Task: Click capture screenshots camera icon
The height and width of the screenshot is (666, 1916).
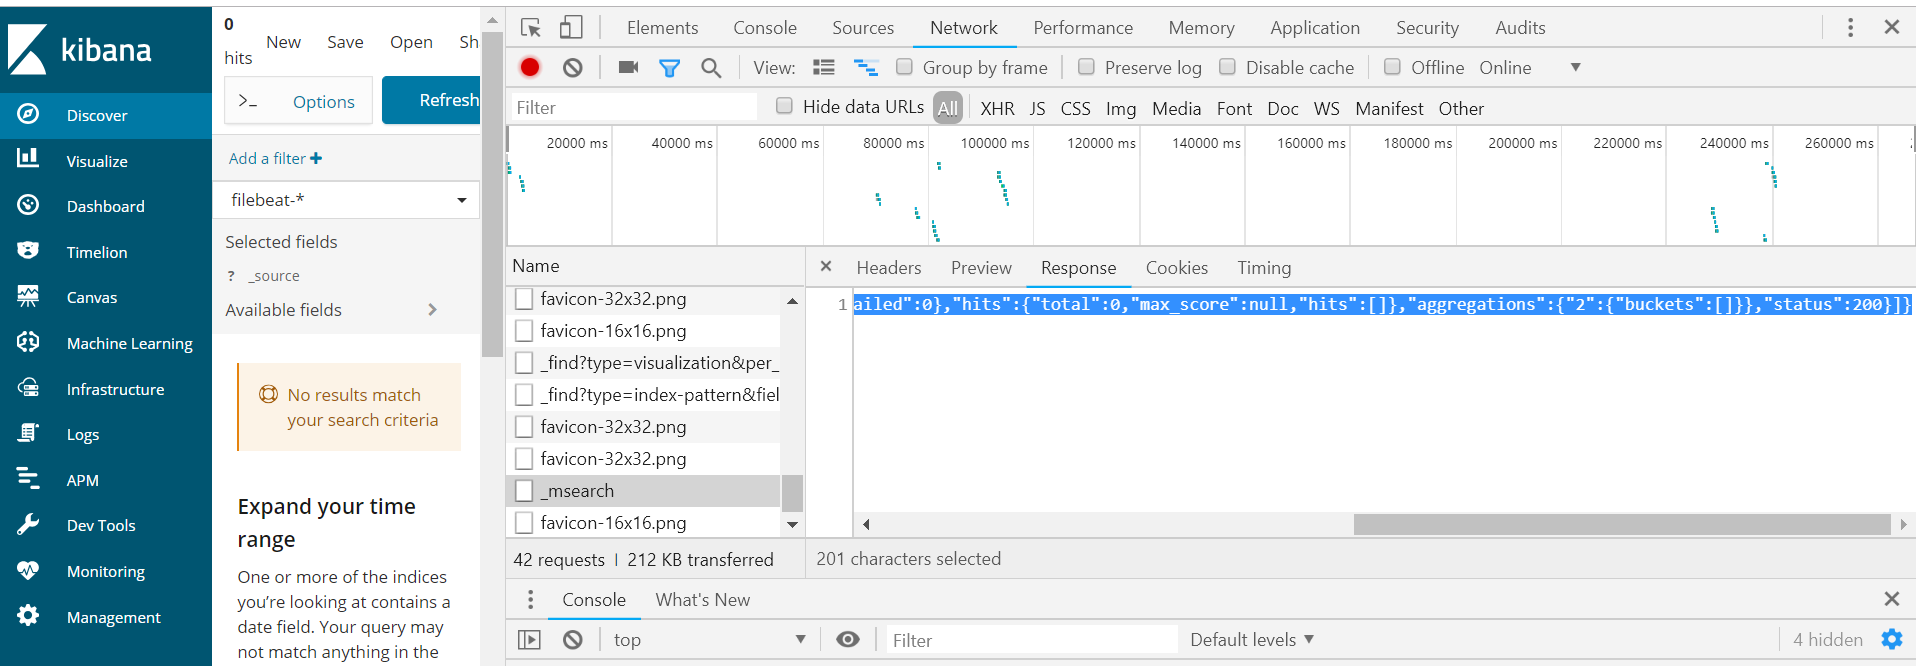Action: pyautogui.click(x=629, y=67)
